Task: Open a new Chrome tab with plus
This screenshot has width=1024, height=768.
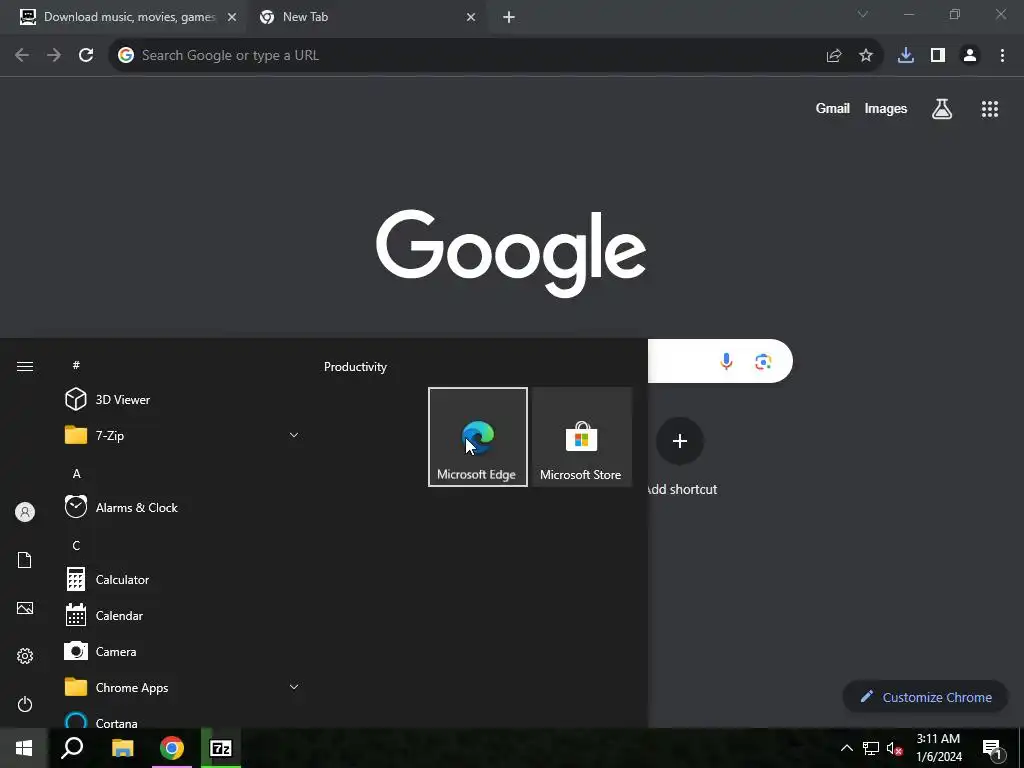Action: click(x=509, y=18)
